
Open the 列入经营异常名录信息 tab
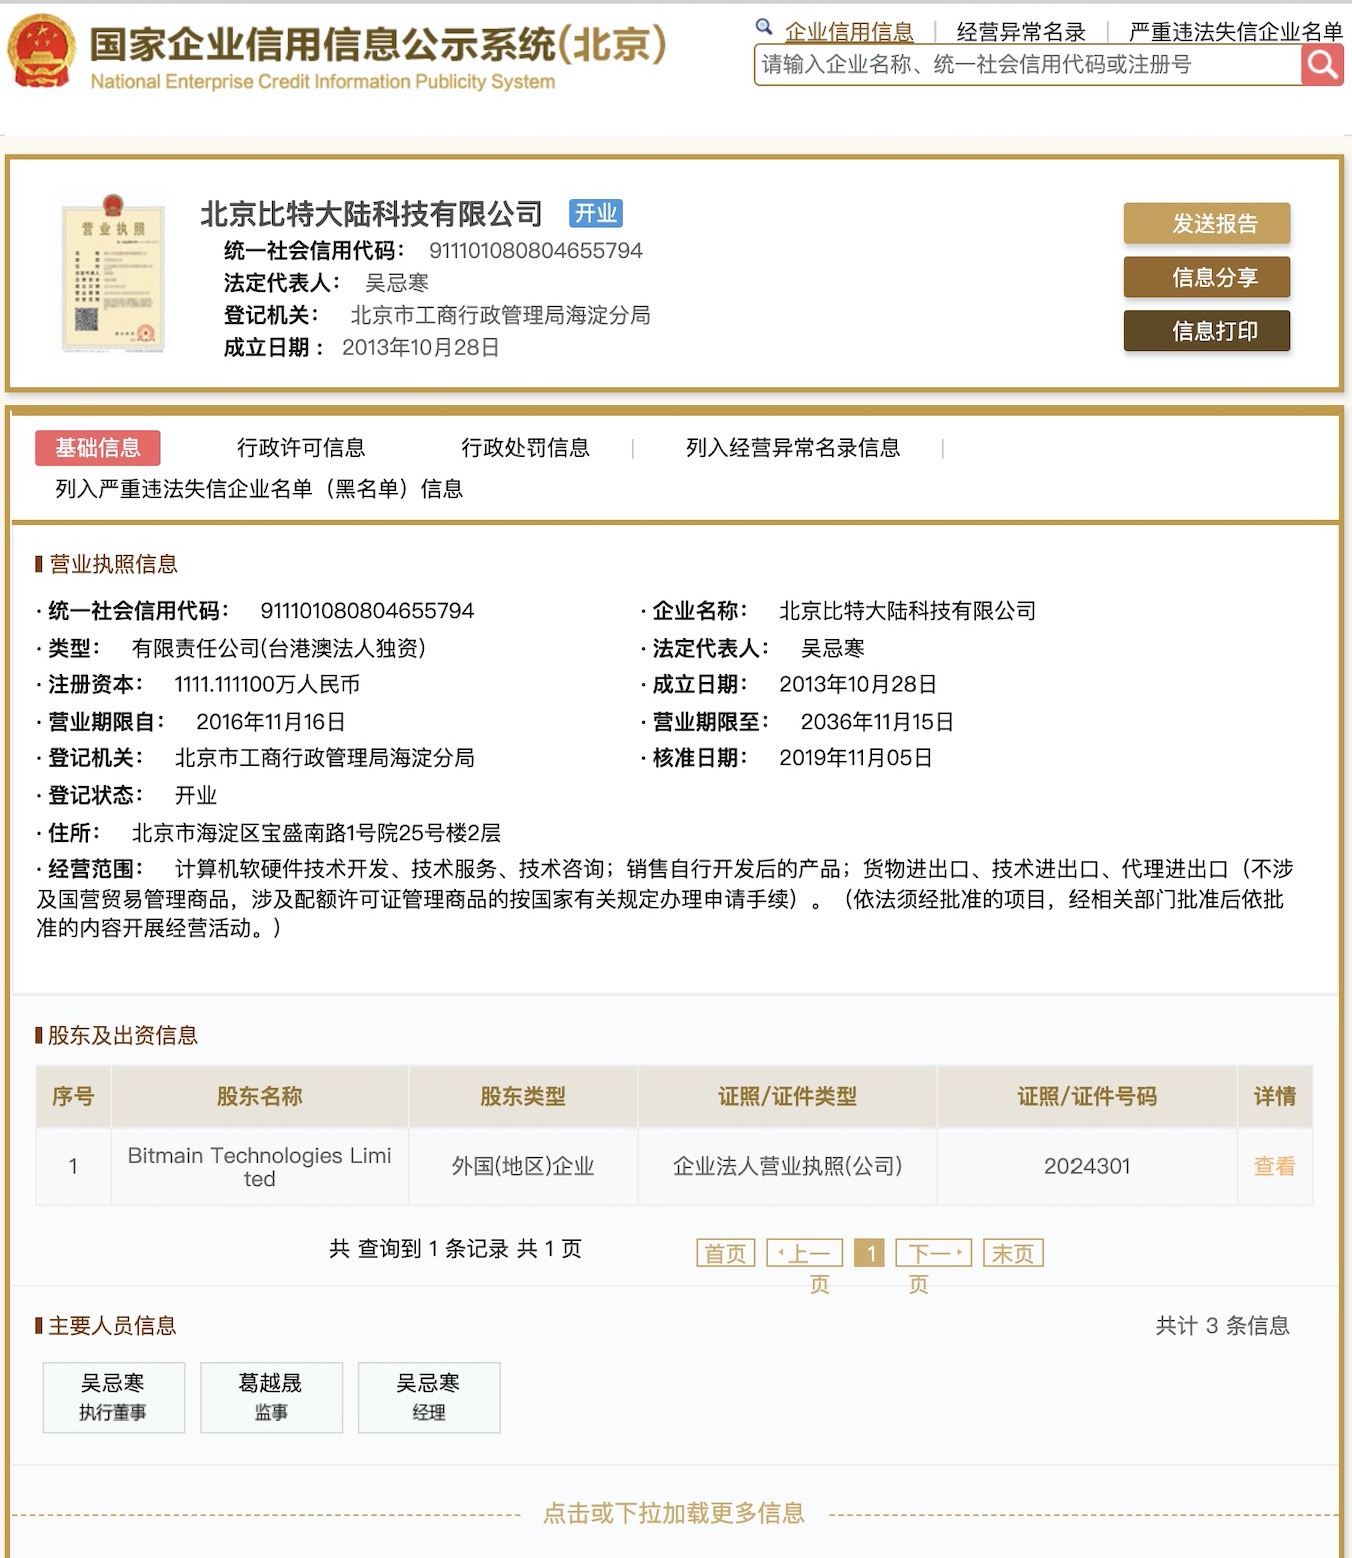coord(793,447)
